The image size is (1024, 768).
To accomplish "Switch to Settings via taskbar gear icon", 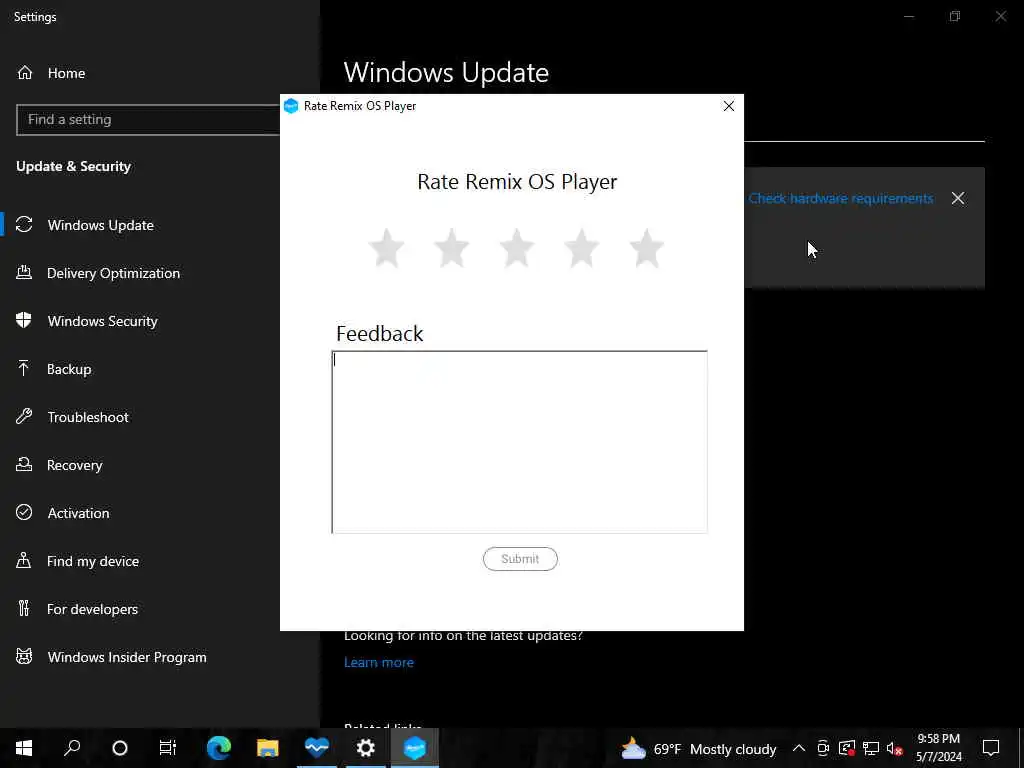I will click(x=366, y=748).
